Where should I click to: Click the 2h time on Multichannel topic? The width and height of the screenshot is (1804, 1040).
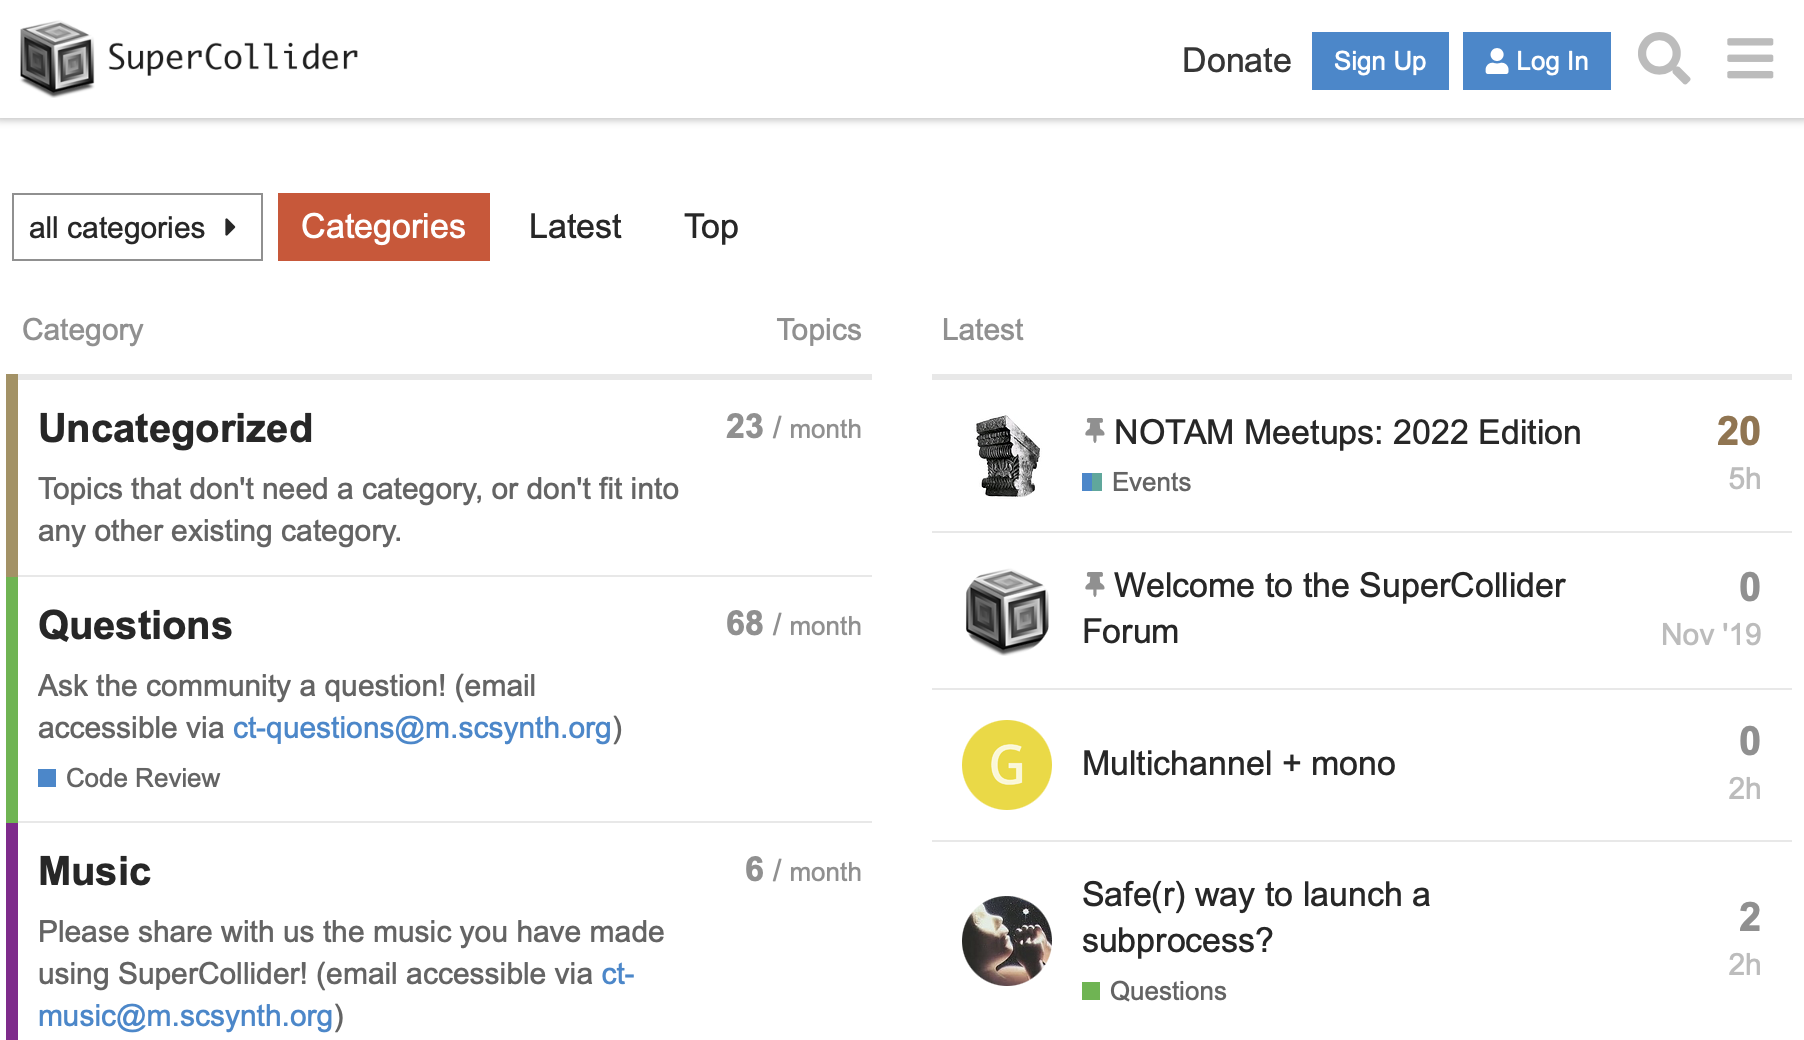1744,789
